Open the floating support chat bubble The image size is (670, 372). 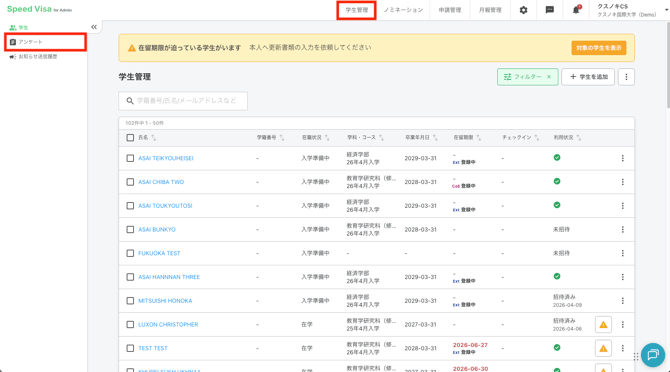652,354
